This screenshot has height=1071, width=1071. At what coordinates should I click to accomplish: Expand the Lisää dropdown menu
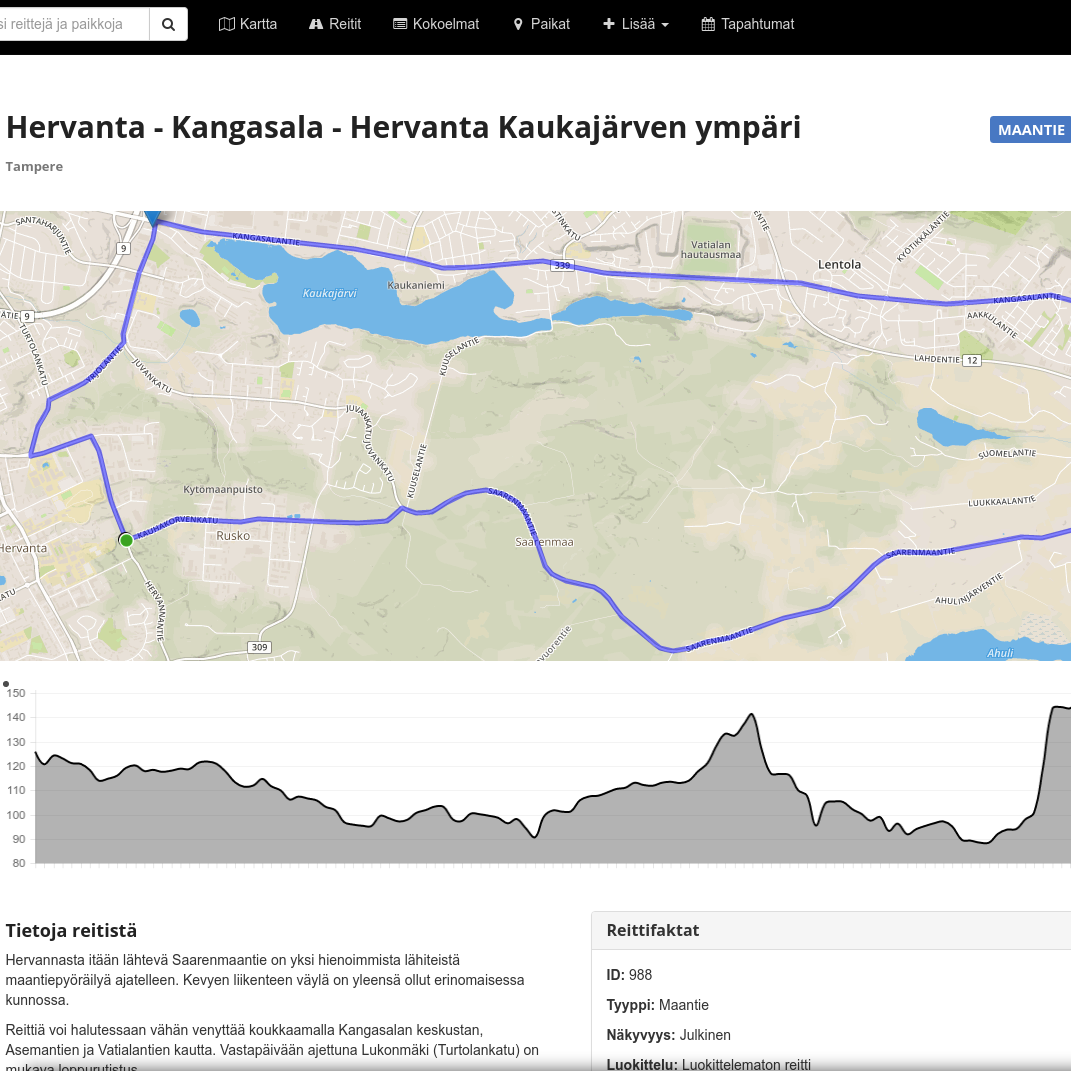pos(636,24)
